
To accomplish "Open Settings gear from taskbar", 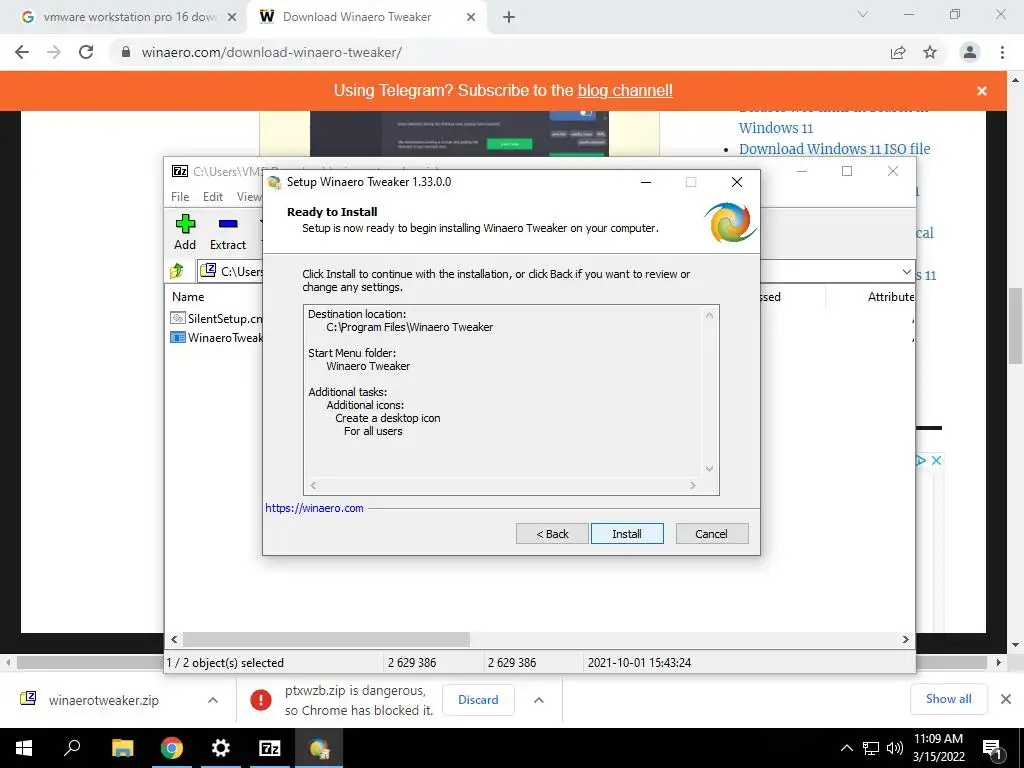I will (x=221, y=748).
